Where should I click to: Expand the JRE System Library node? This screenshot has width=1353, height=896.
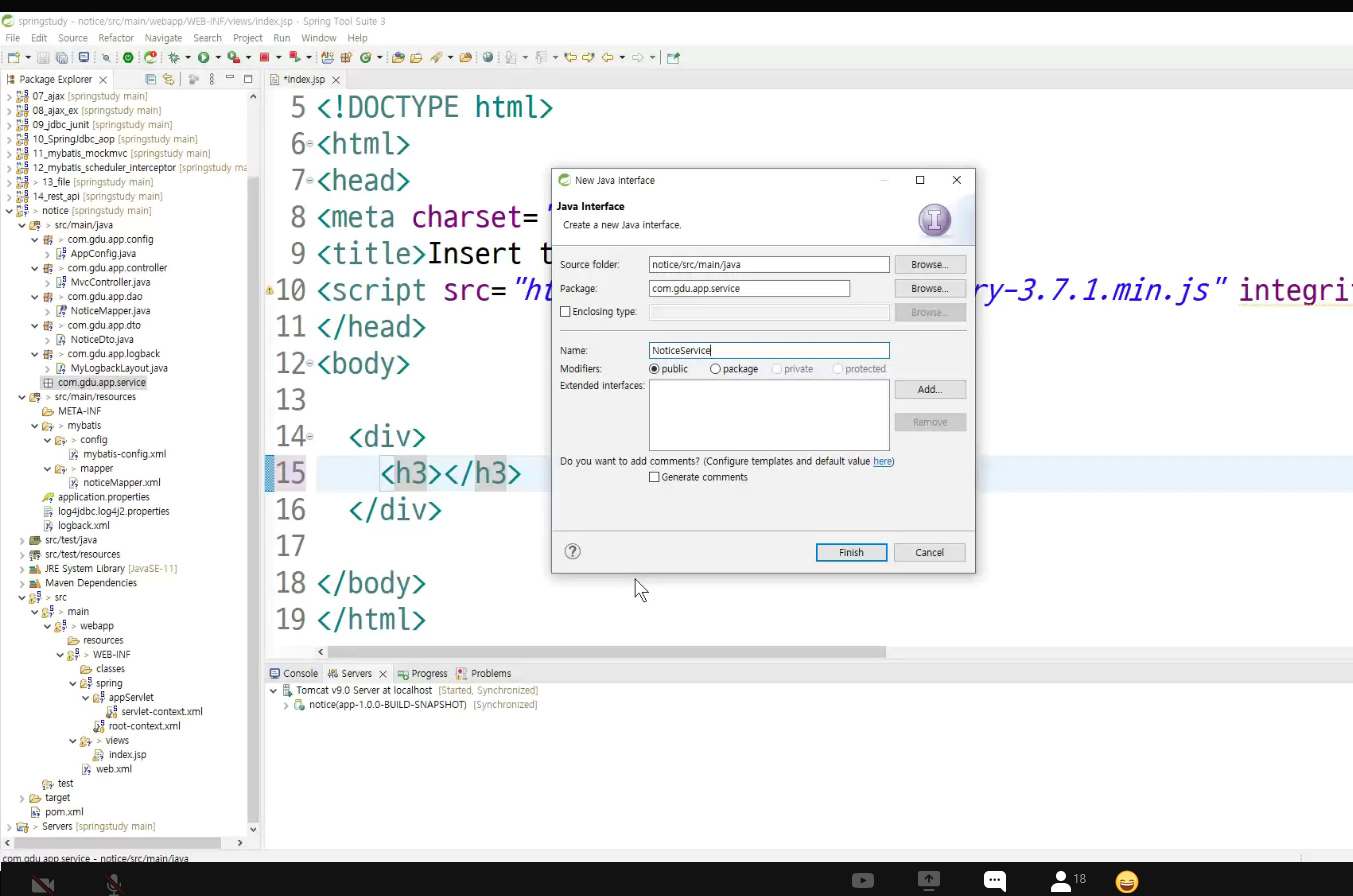(22, 569)
